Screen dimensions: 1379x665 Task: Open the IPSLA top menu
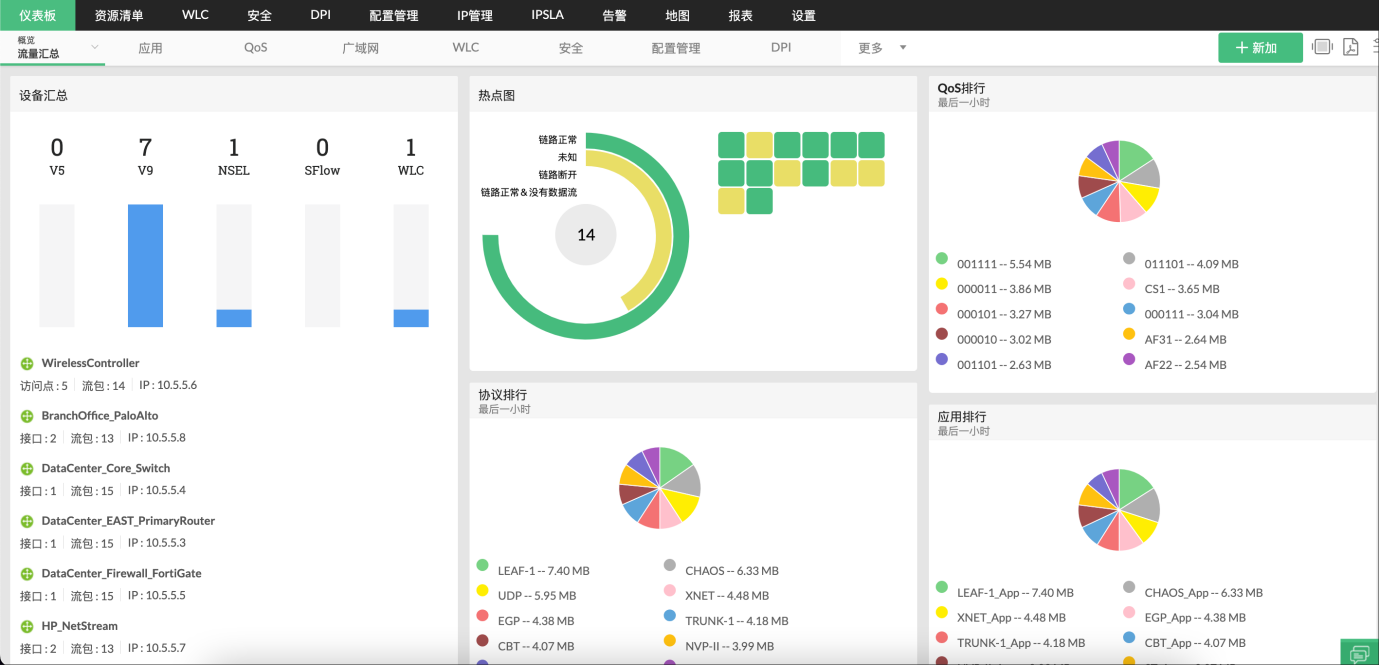(x=548, y=16)
